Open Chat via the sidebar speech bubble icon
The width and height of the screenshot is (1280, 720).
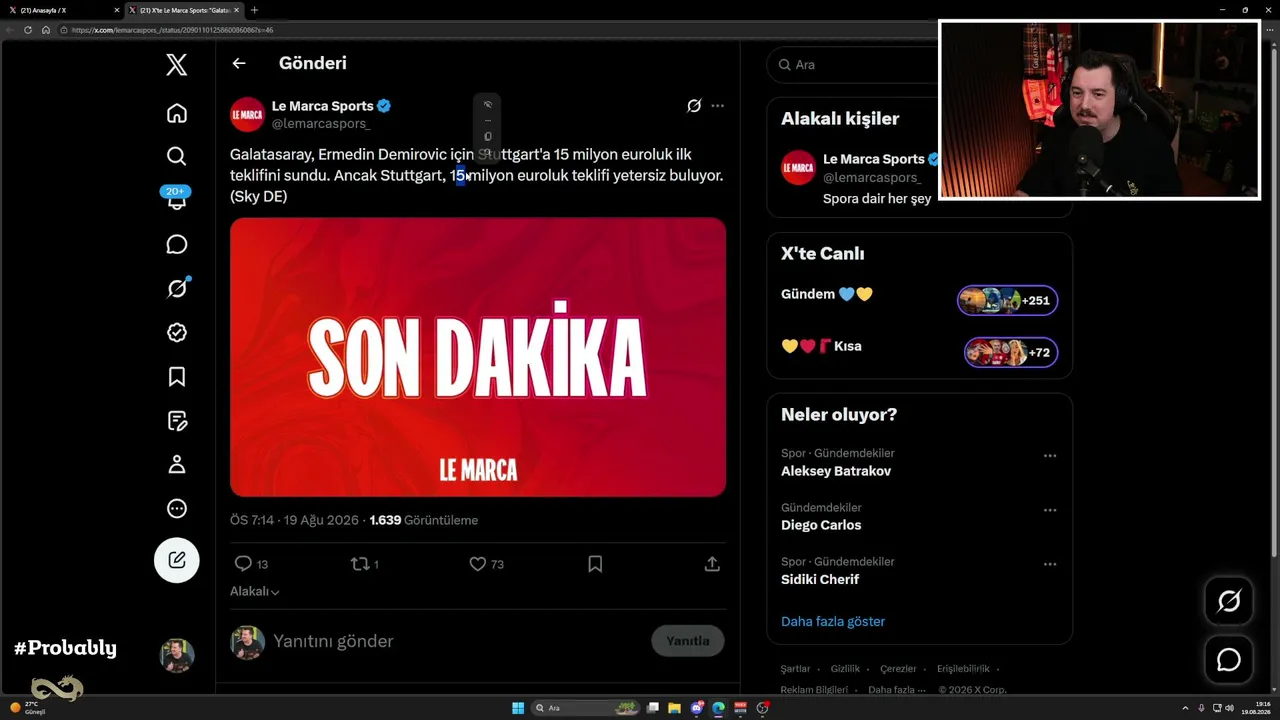tap(177, 245)
